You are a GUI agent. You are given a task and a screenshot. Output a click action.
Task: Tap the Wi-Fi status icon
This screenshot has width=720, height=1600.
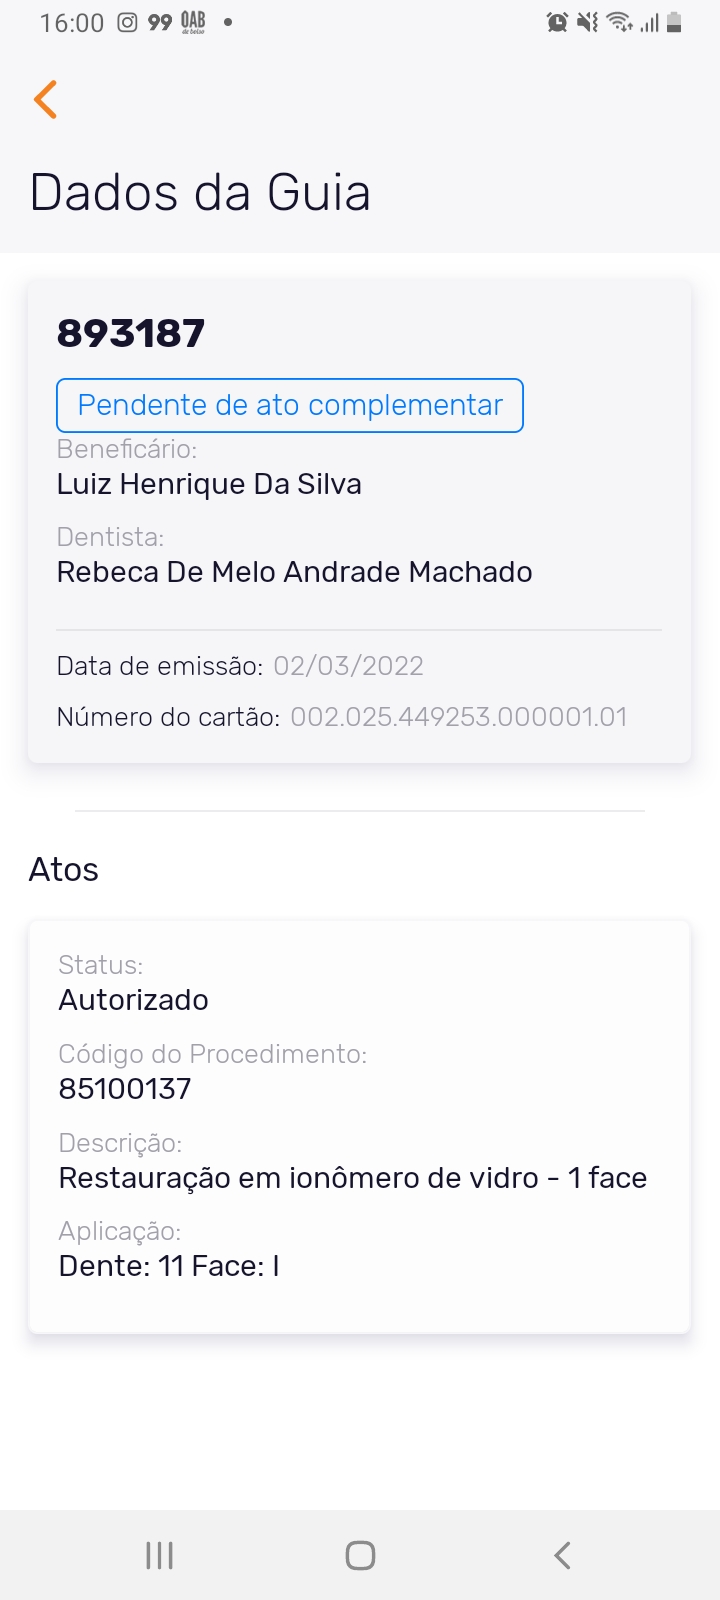(619, 22)
